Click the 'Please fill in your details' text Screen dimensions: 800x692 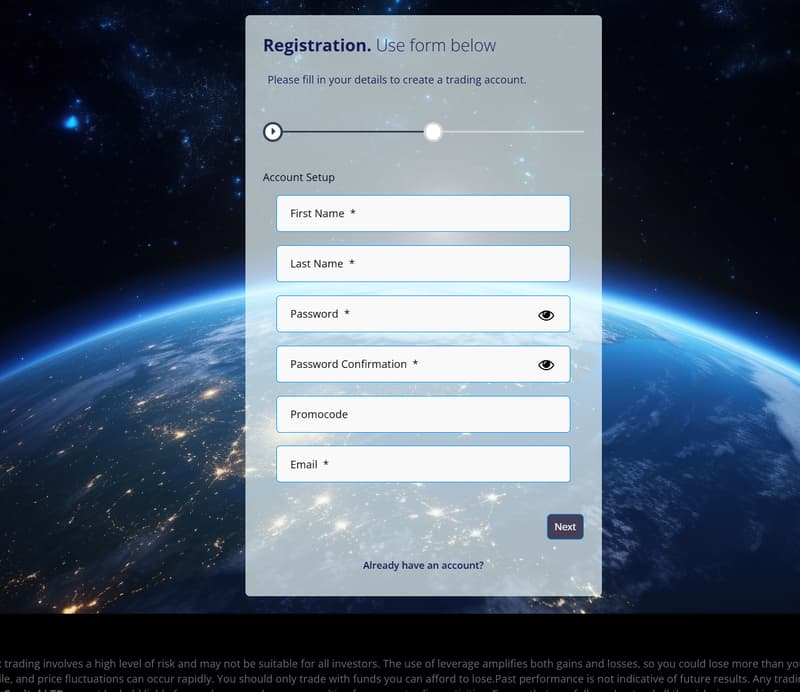(x=396, y=80)
